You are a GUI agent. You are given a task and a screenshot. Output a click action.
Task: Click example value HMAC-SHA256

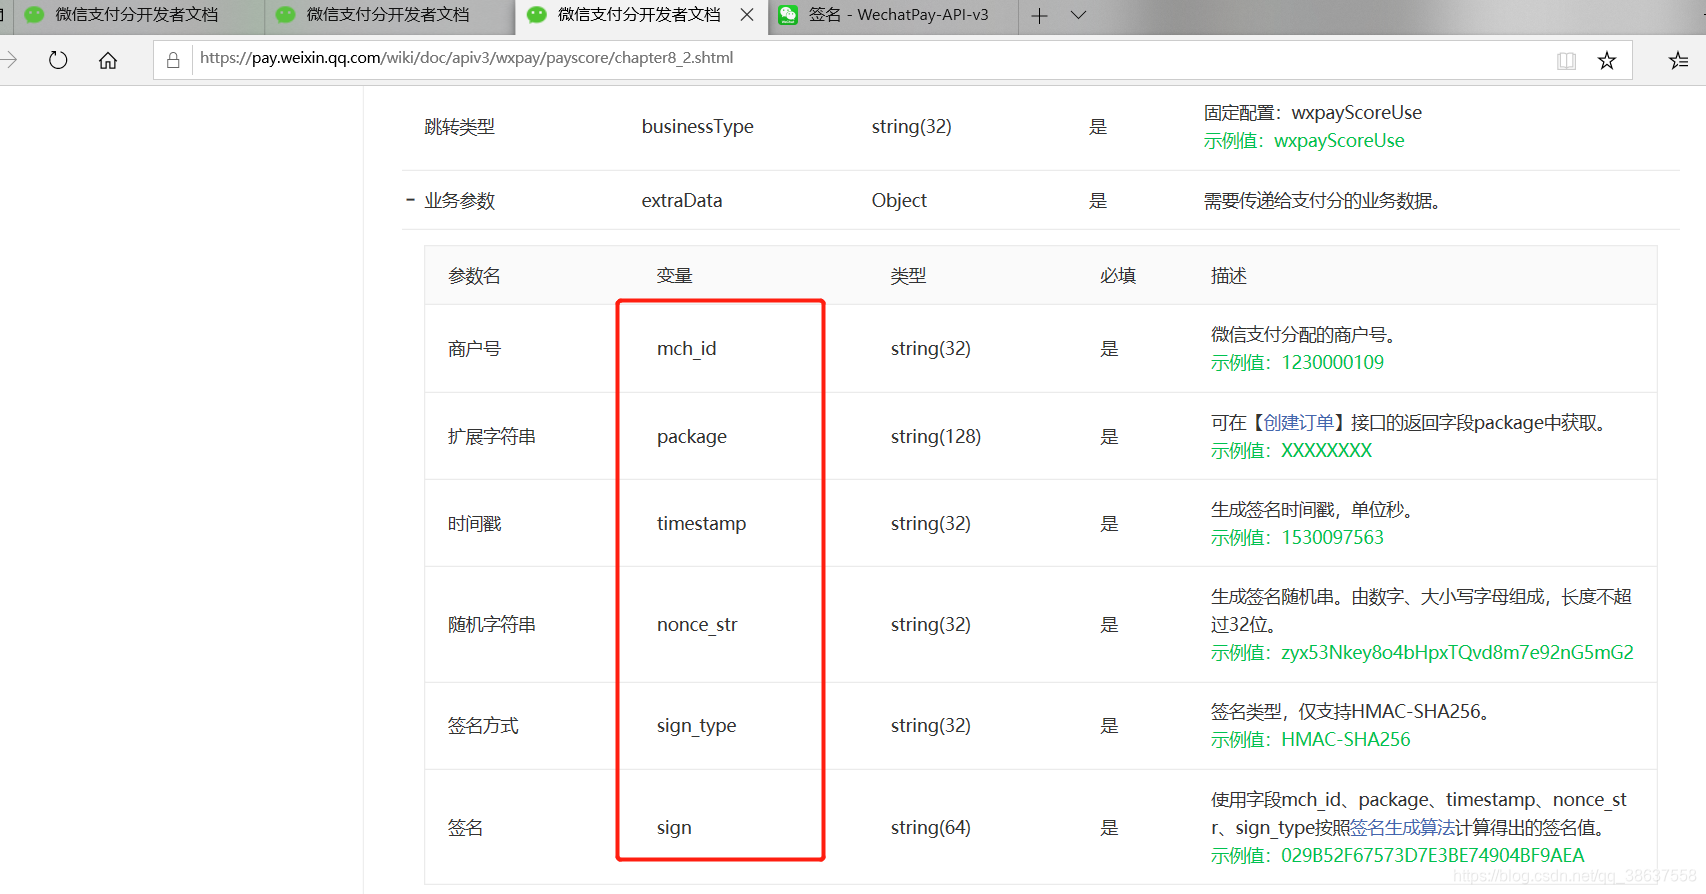1346,740
